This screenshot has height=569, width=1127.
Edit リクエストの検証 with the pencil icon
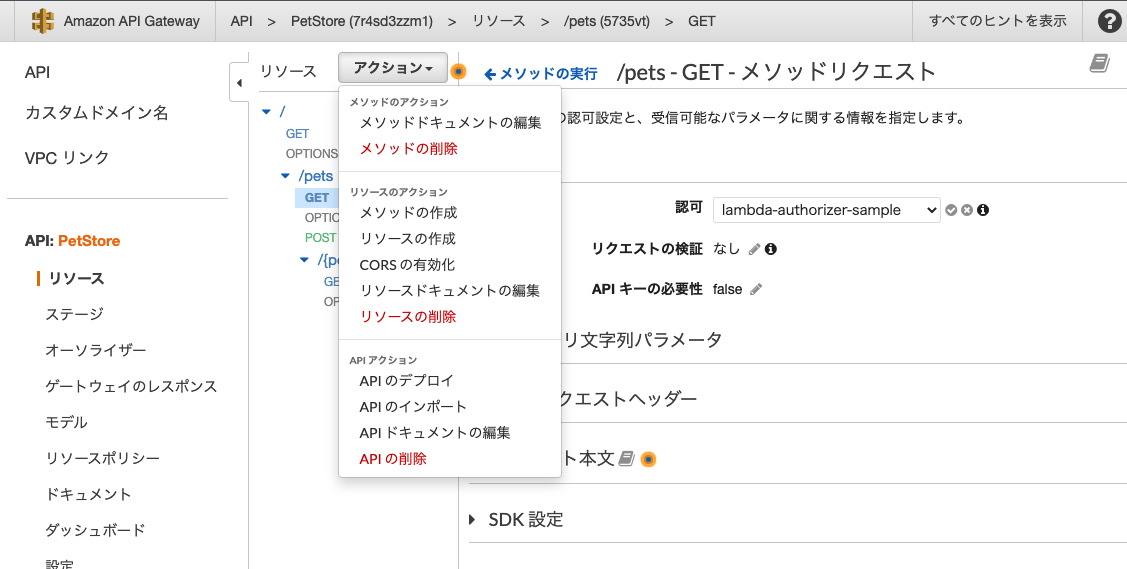tap(754, 249)
